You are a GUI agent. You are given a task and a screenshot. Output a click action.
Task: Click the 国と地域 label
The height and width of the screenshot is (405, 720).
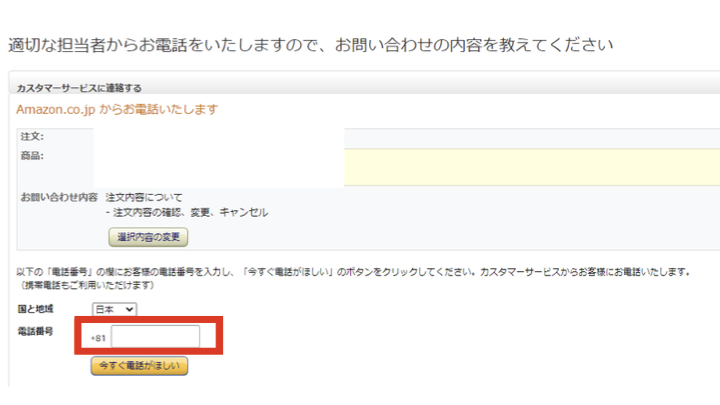(36, 310)
